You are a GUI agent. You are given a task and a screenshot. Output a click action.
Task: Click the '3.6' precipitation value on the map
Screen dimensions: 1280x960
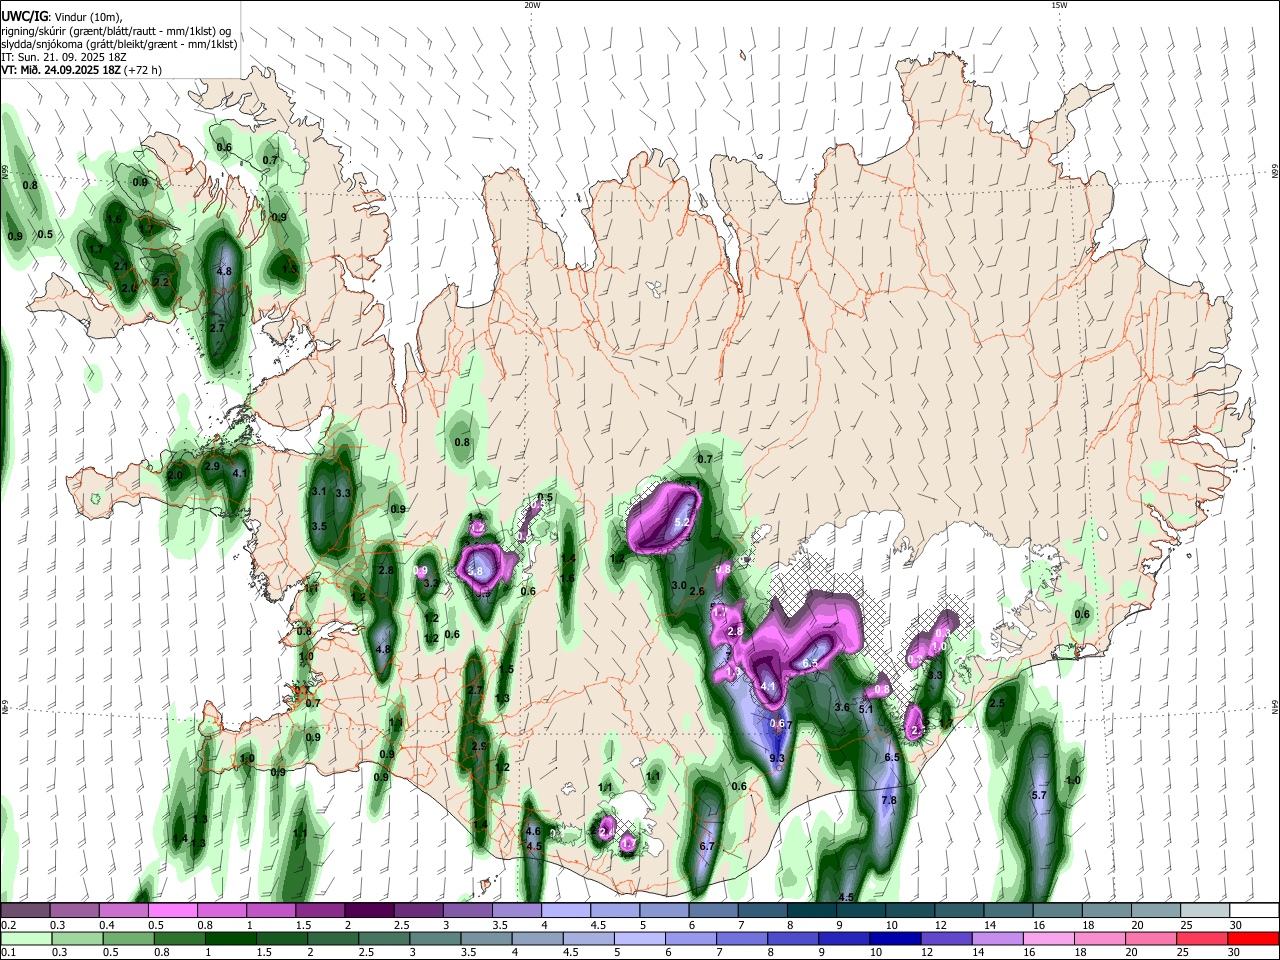tap(842, 707)
